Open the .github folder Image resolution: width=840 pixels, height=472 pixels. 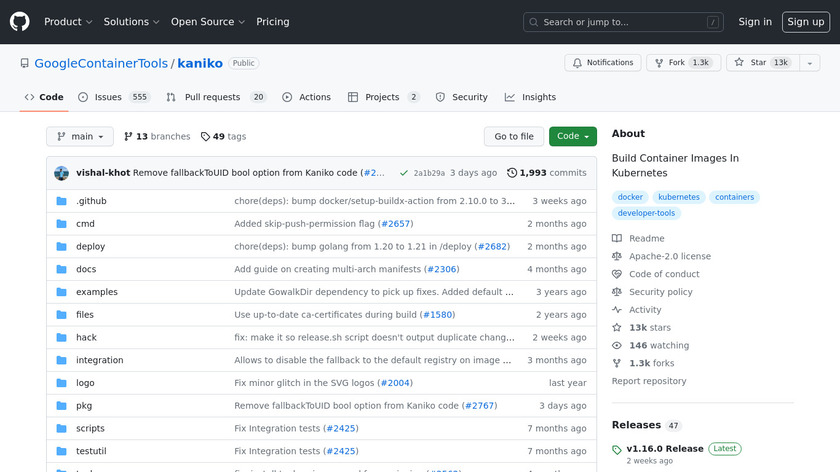click(x=91, y=201)
